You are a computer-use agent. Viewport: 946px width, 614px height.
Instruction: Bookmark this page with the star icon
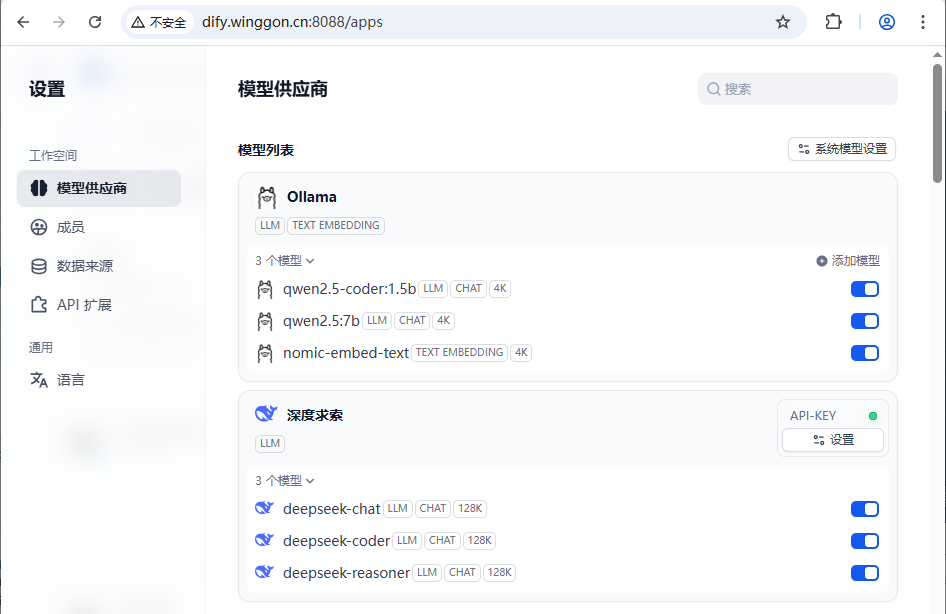tap(783, 22)
